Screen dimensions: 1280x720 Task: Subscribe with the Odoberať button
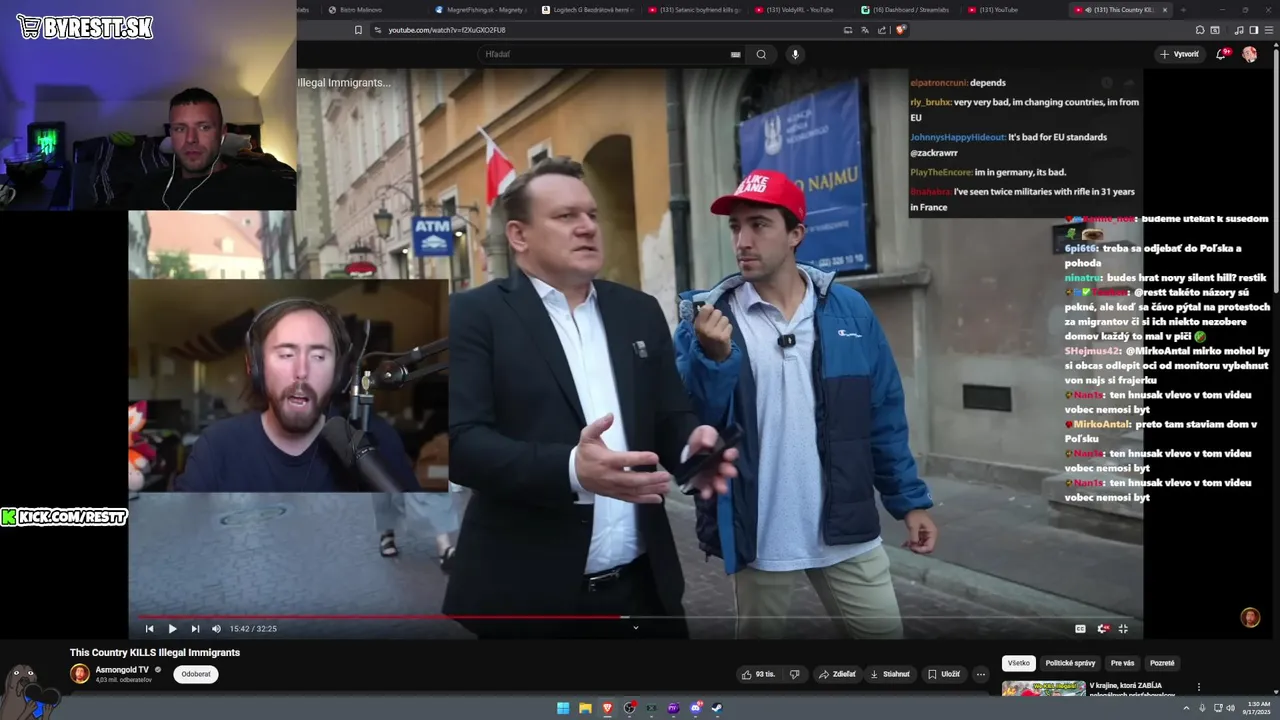coord(196,674)
